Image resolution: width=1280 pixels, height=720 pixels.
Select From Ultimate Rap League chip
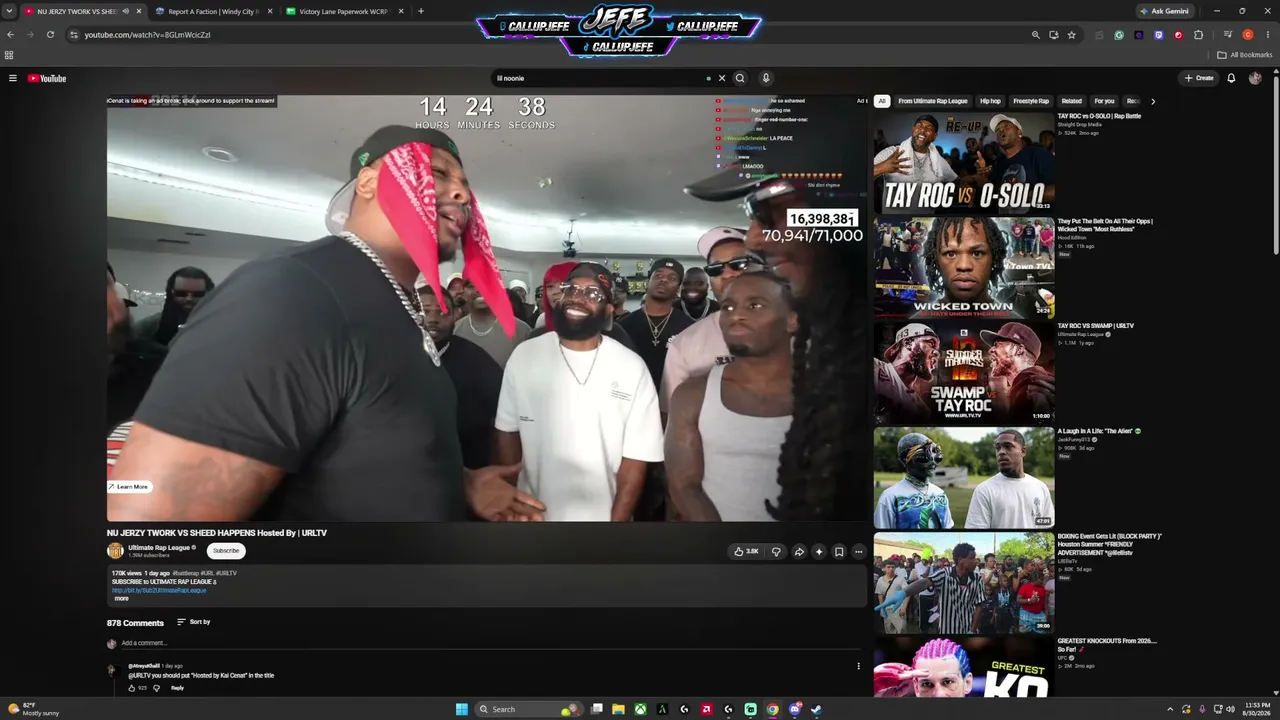933,101
